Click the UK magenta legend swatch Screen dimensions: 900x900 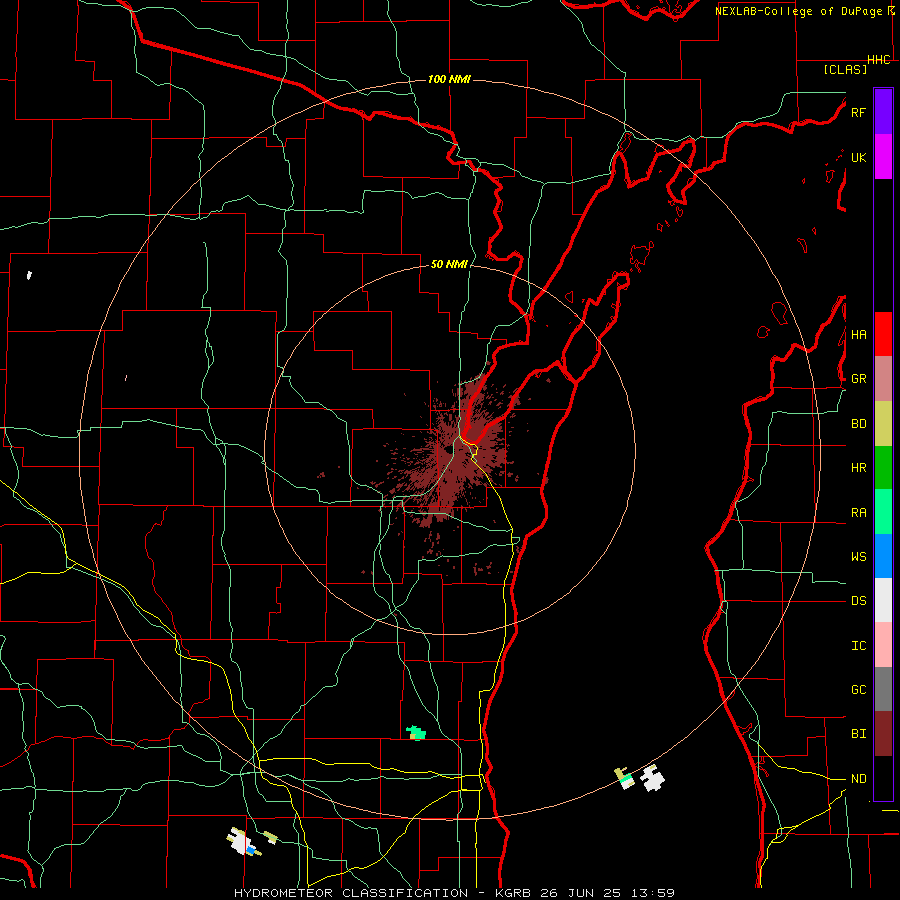(x=883, y=156)
